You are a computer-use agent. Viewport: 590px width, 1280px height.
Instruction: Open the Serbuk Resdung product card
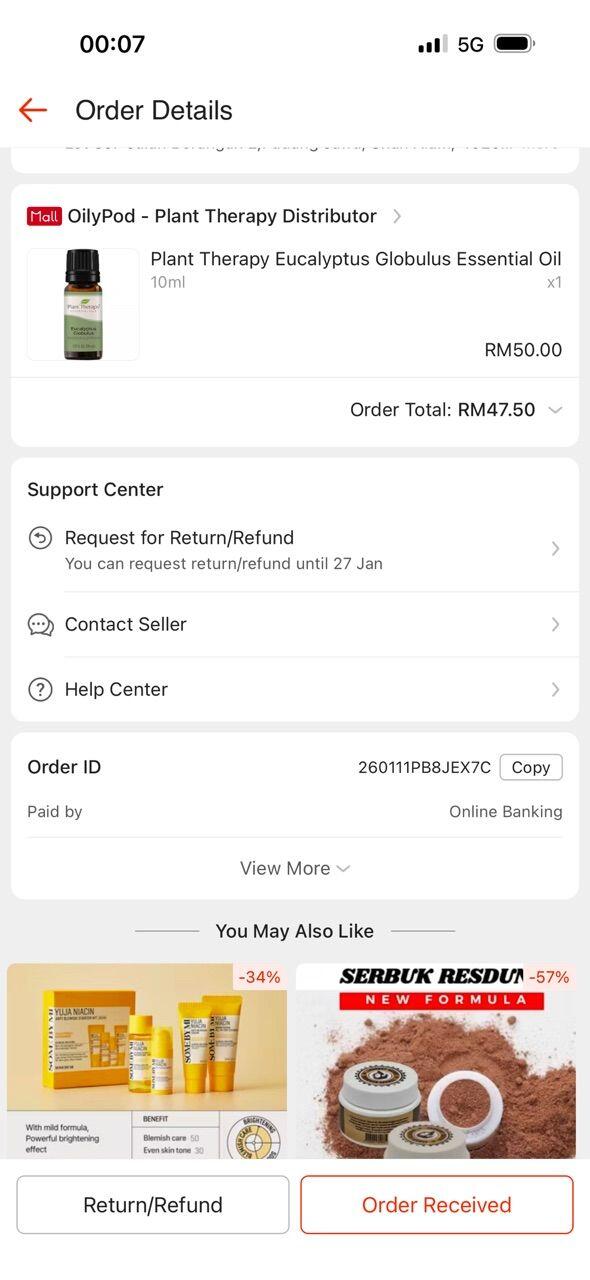coord(436,1061)
